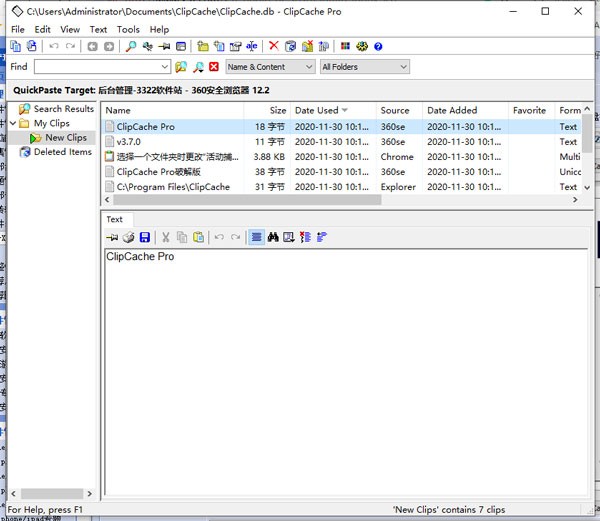Select the ClipCache Pro破解版 clip row
600x521 pixels.
pos(158,172)
